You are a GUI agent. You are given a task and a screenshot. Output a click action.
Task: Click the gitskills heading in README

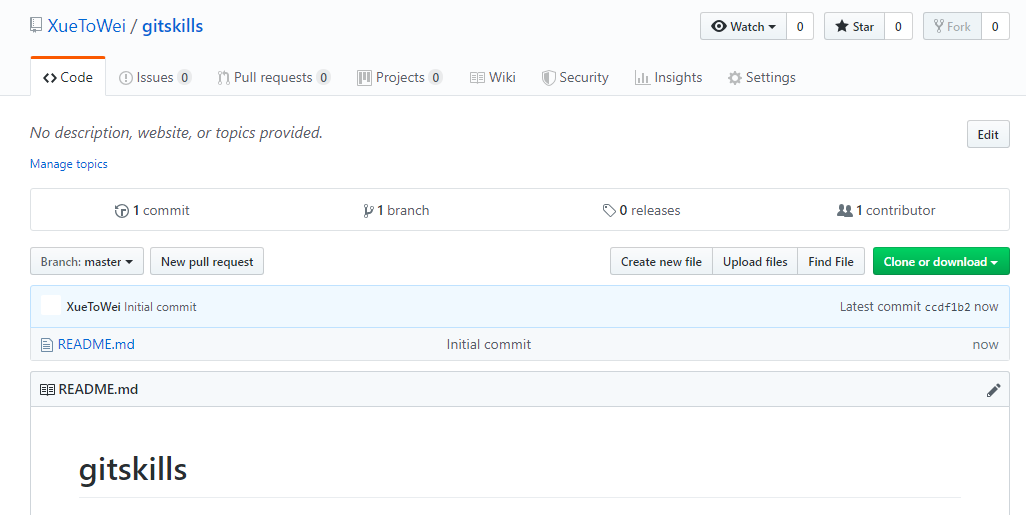(x=133, y=470)
